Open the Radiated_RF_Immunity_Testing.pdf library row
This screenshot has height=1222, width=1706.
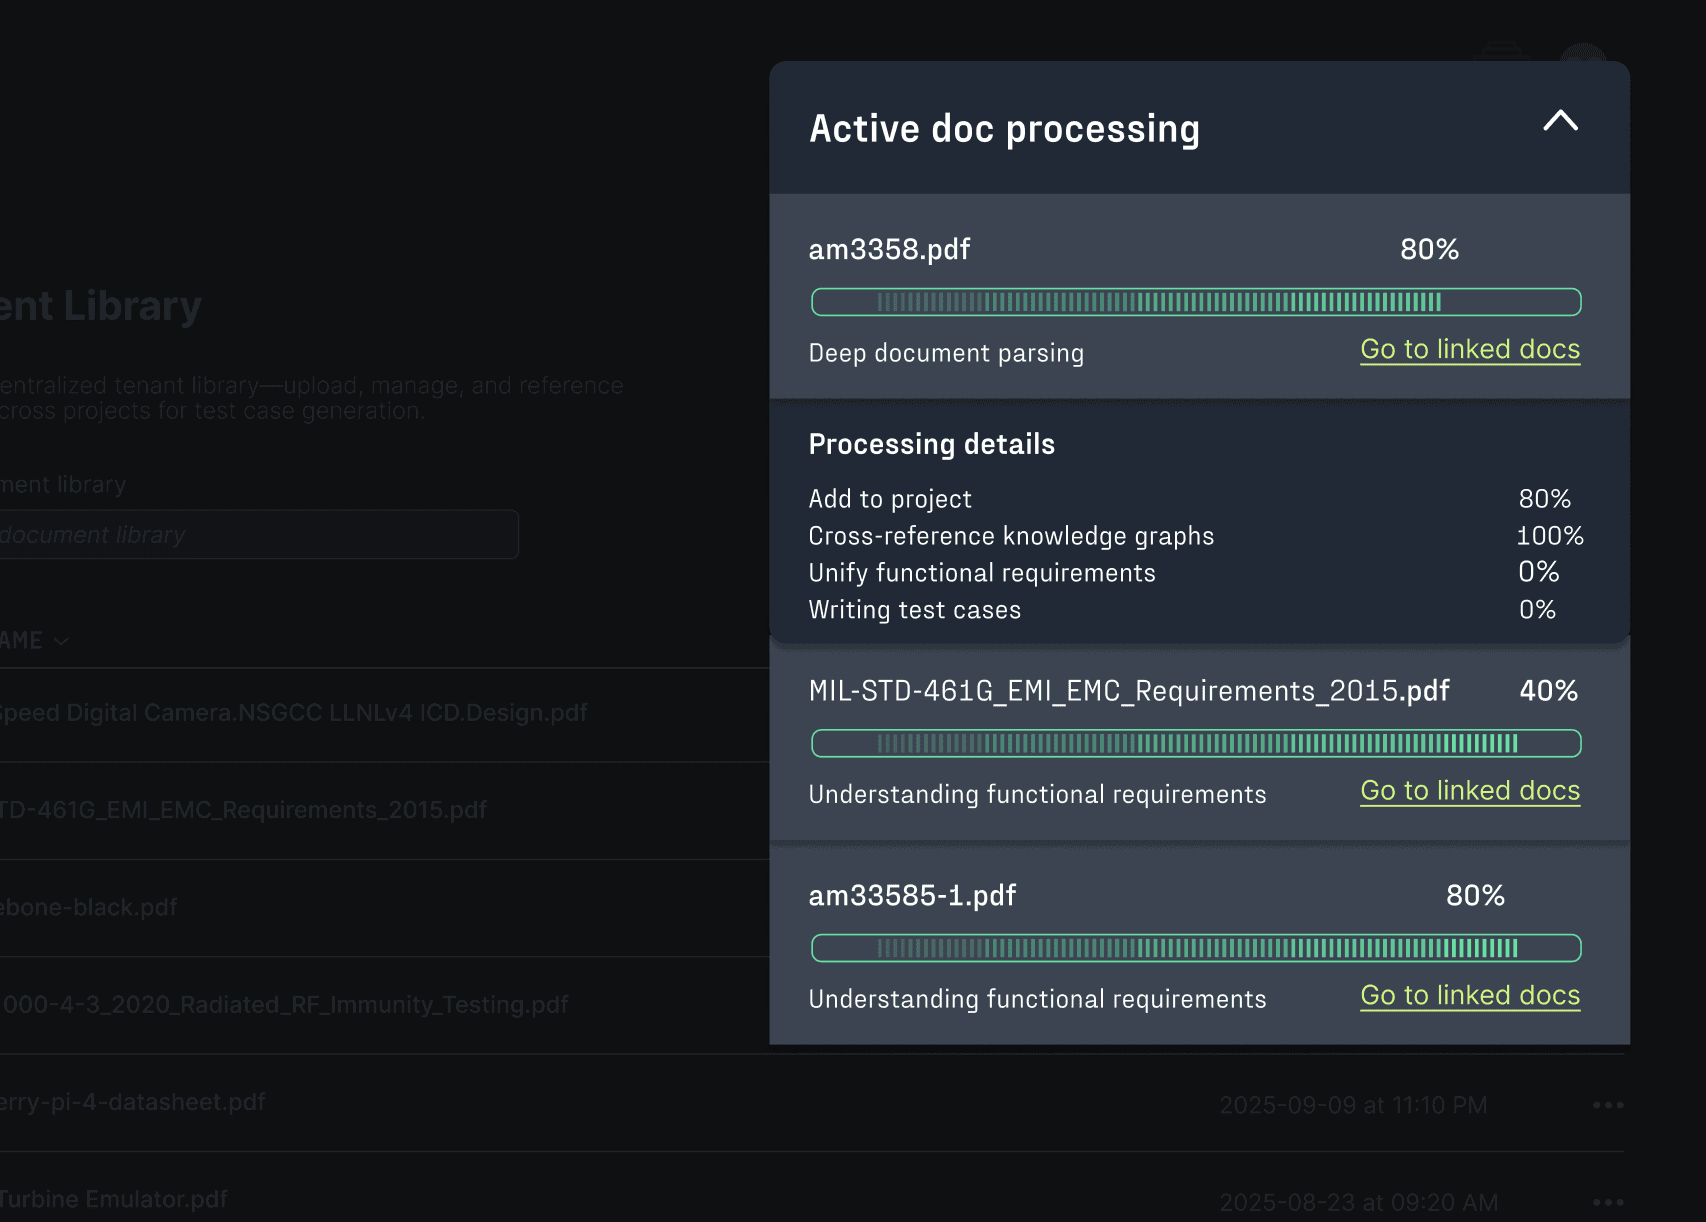[x=285, y=1005]
